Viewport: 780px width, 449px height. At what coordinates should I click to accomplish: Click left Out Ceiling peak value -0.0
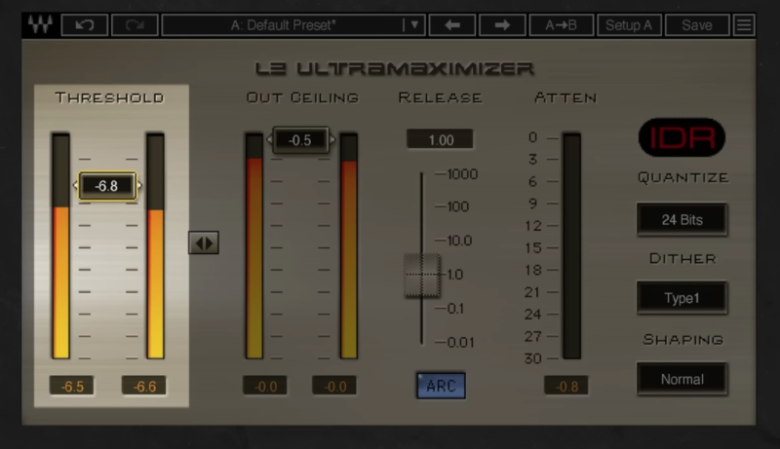265,386
